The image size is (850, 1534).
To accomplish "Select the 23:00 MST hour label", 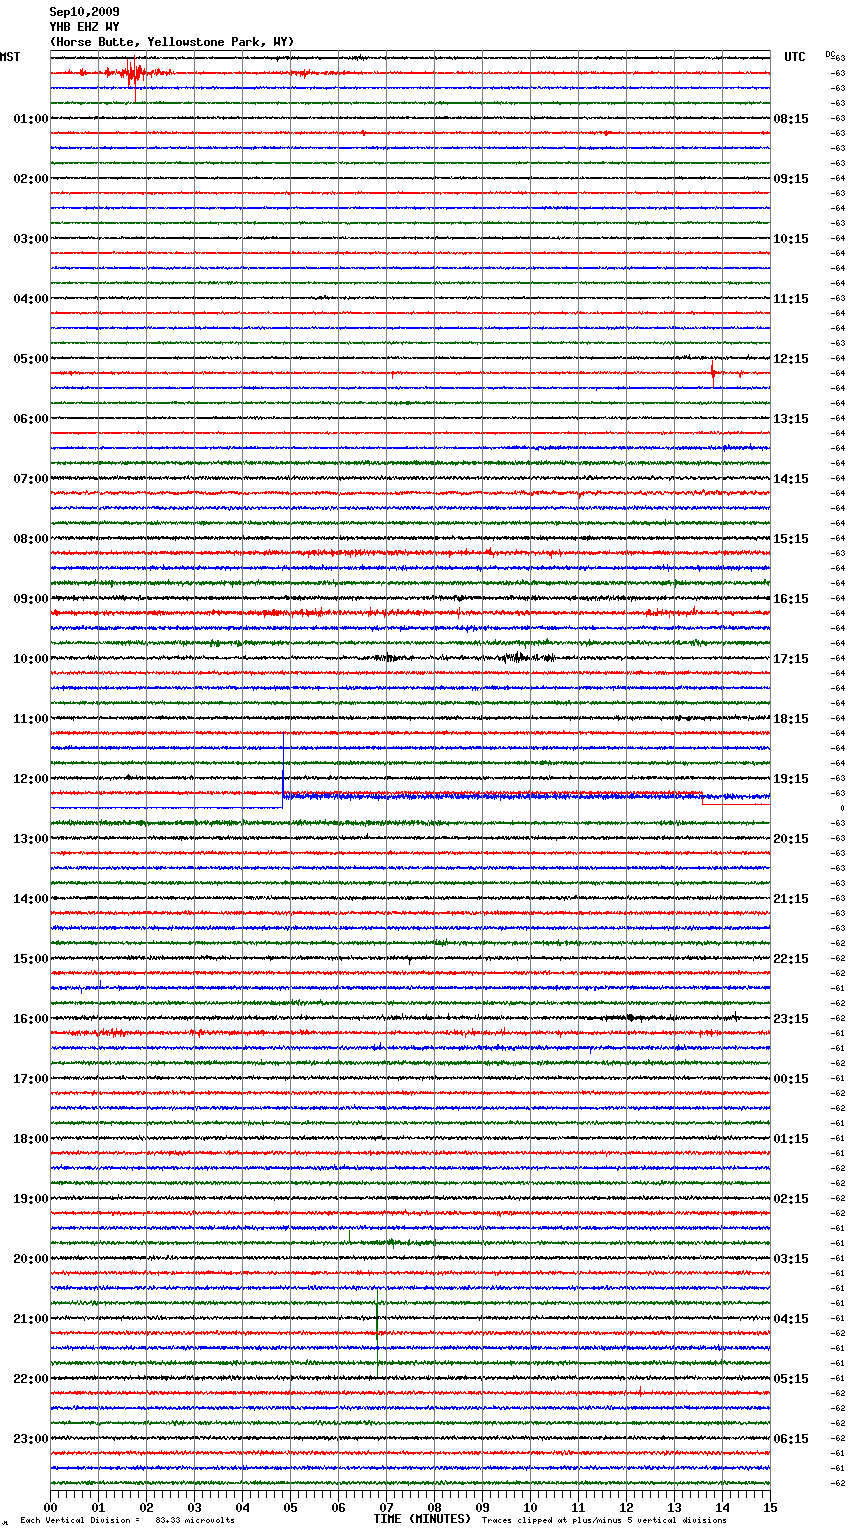I will point(30,1439).
